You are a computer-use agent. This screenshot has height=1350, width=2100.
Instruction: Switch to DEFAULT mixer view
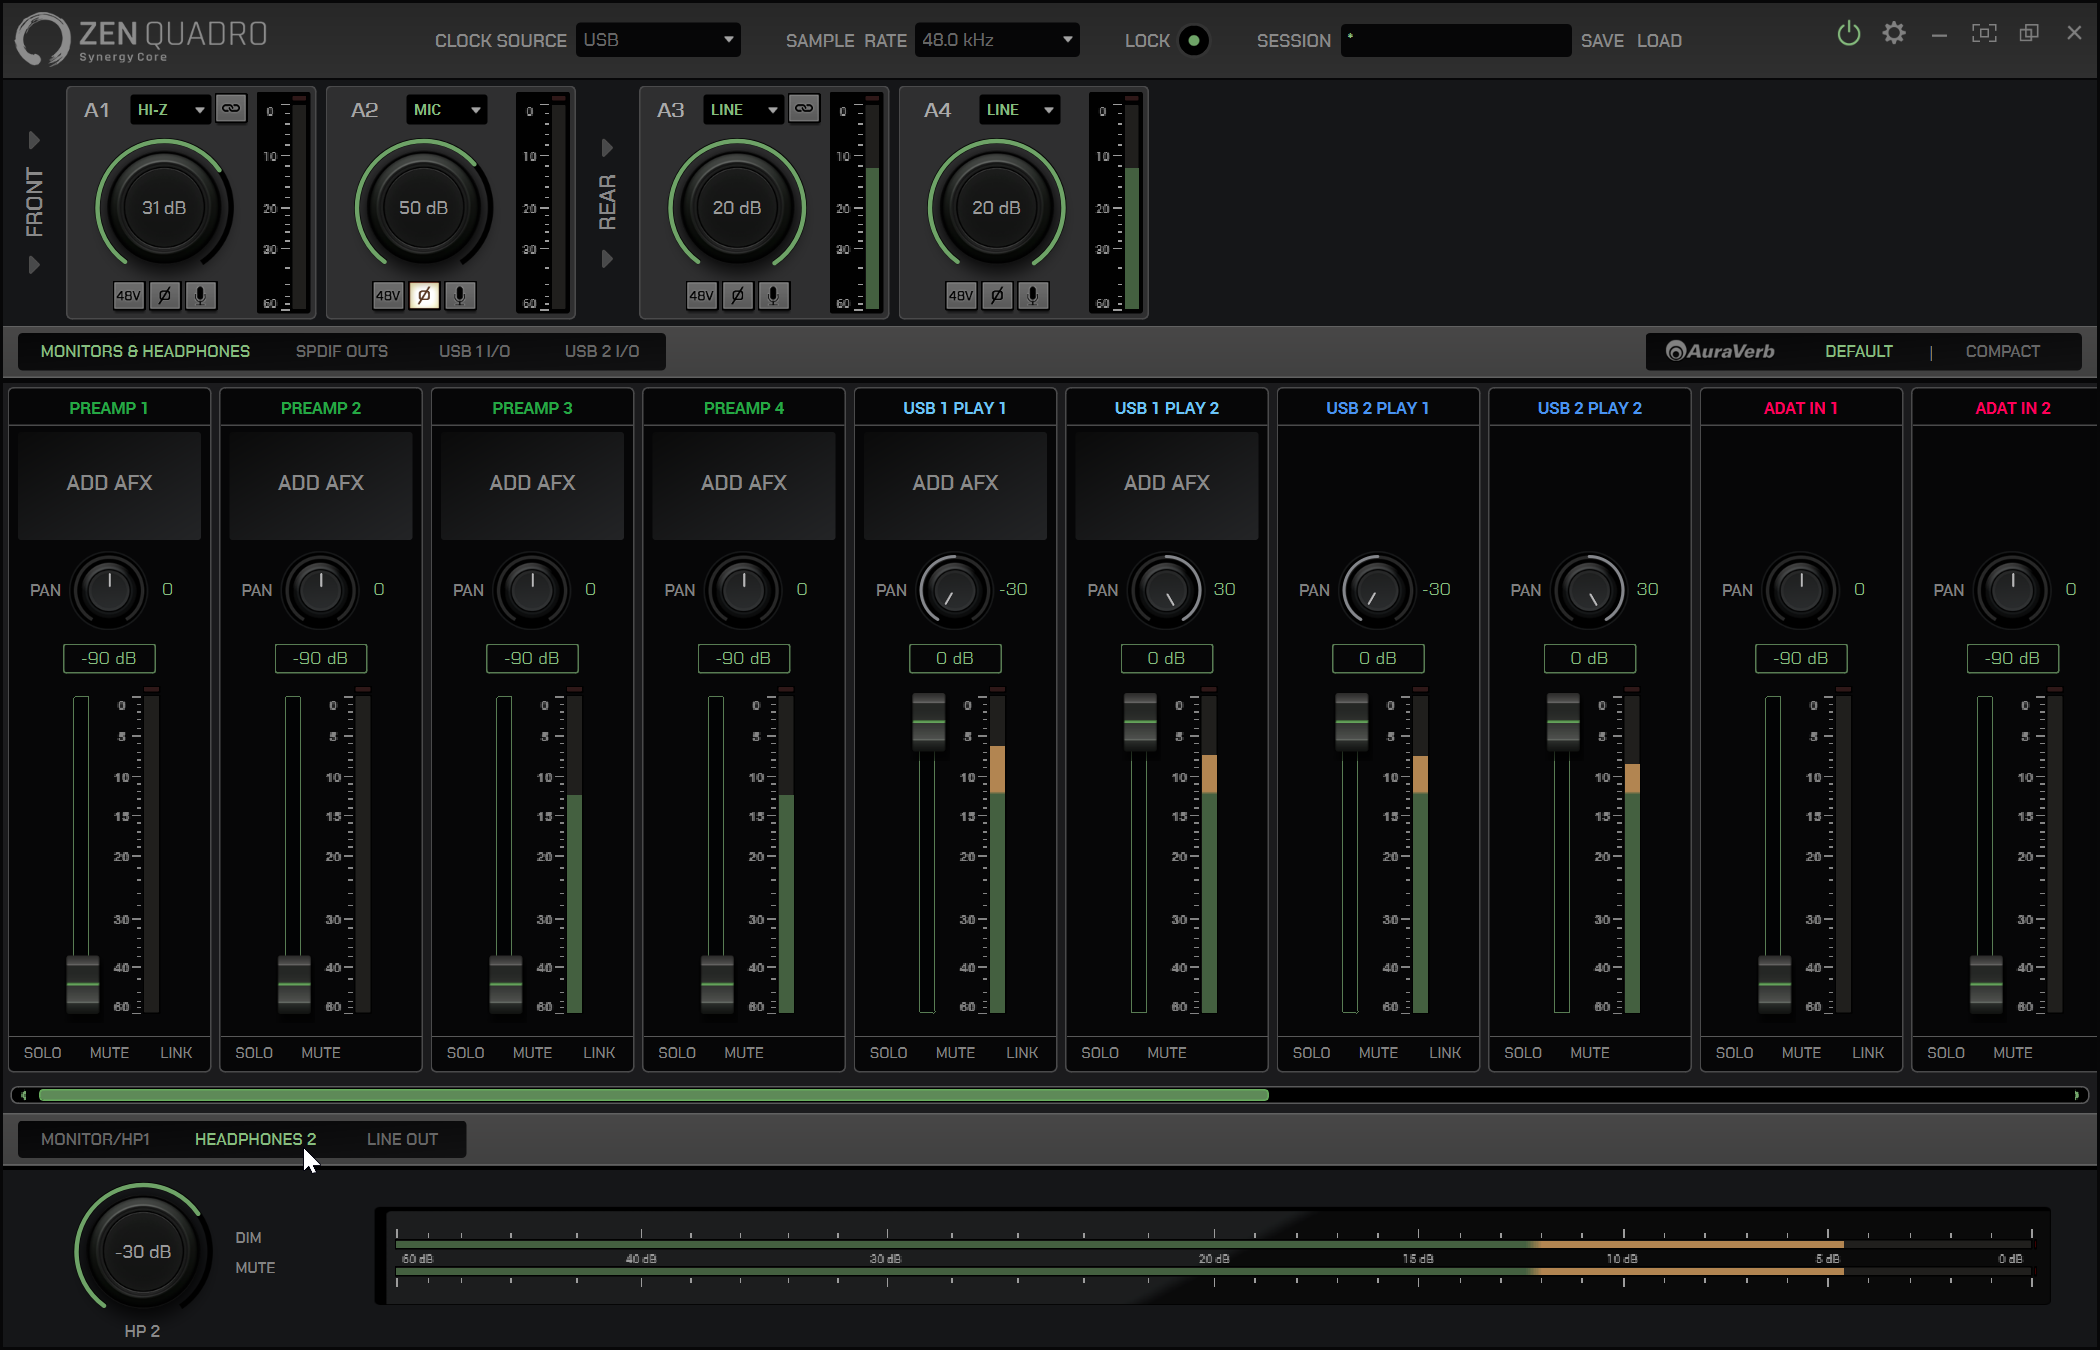pos(1858,351)
